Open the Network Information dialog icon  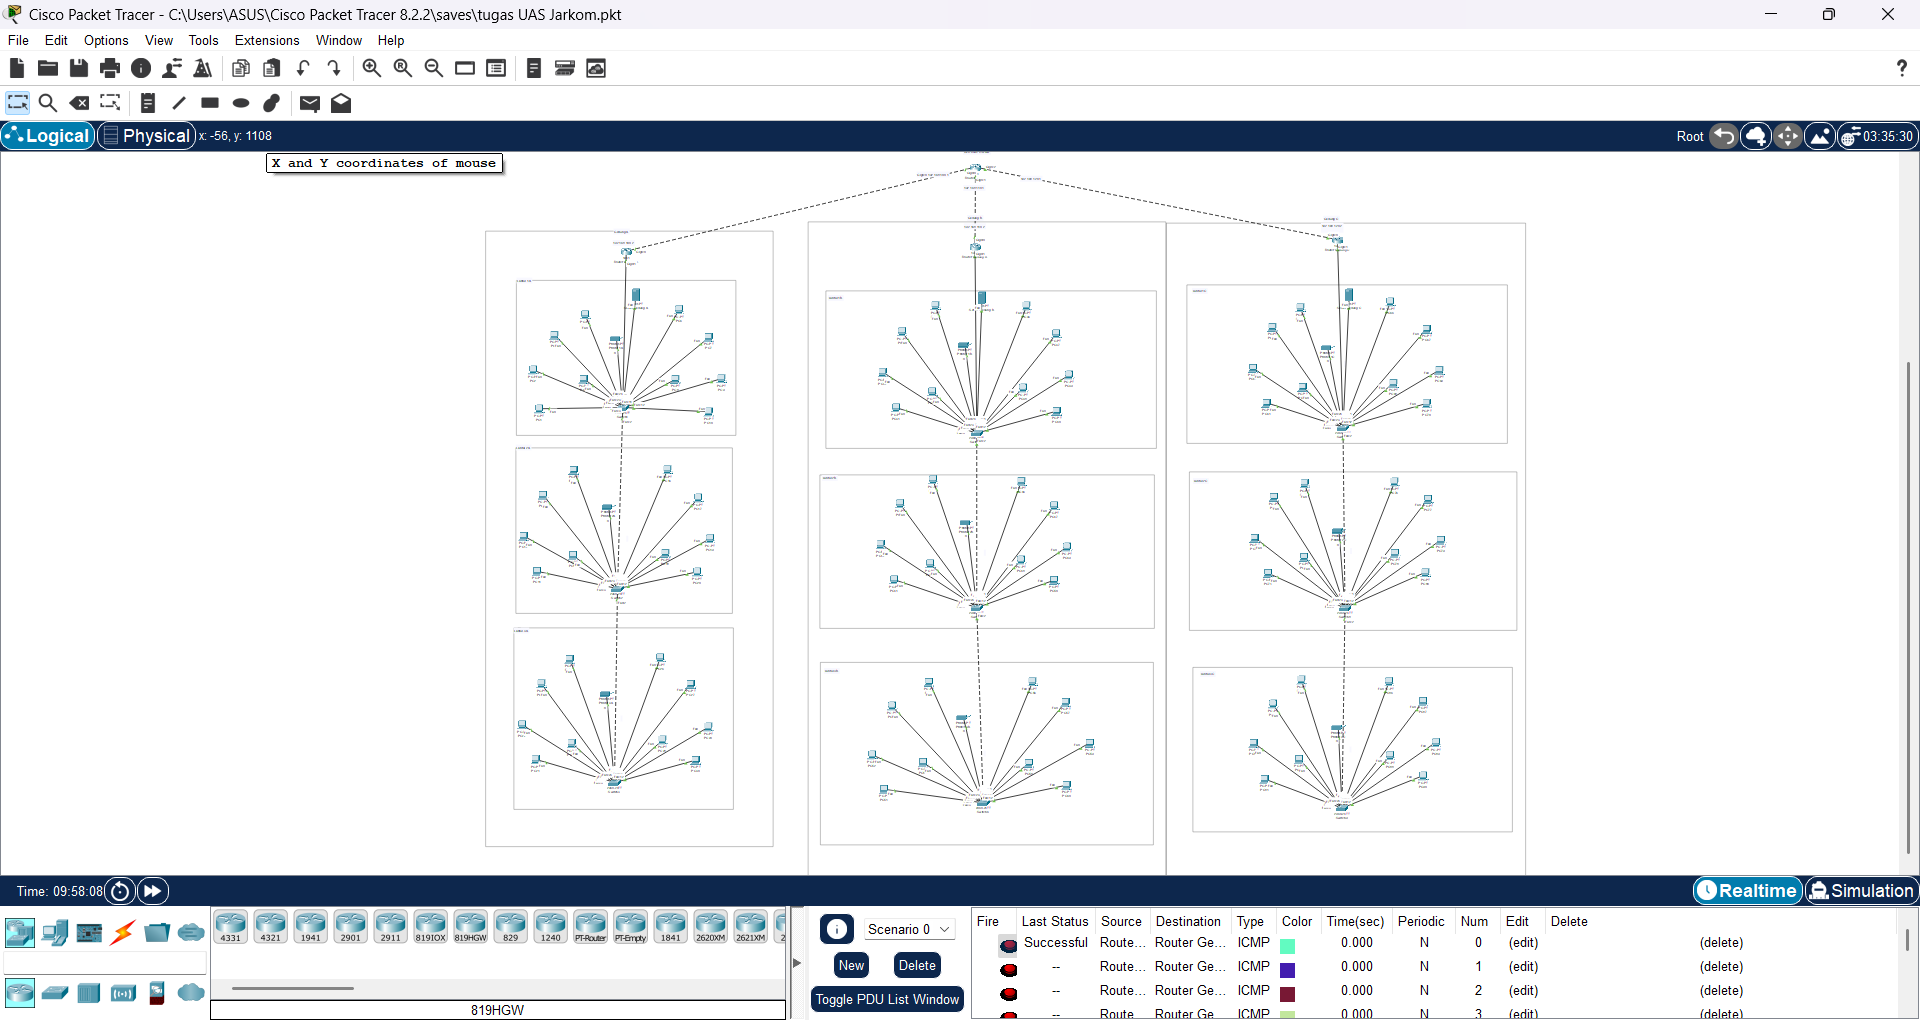[140, 68]
